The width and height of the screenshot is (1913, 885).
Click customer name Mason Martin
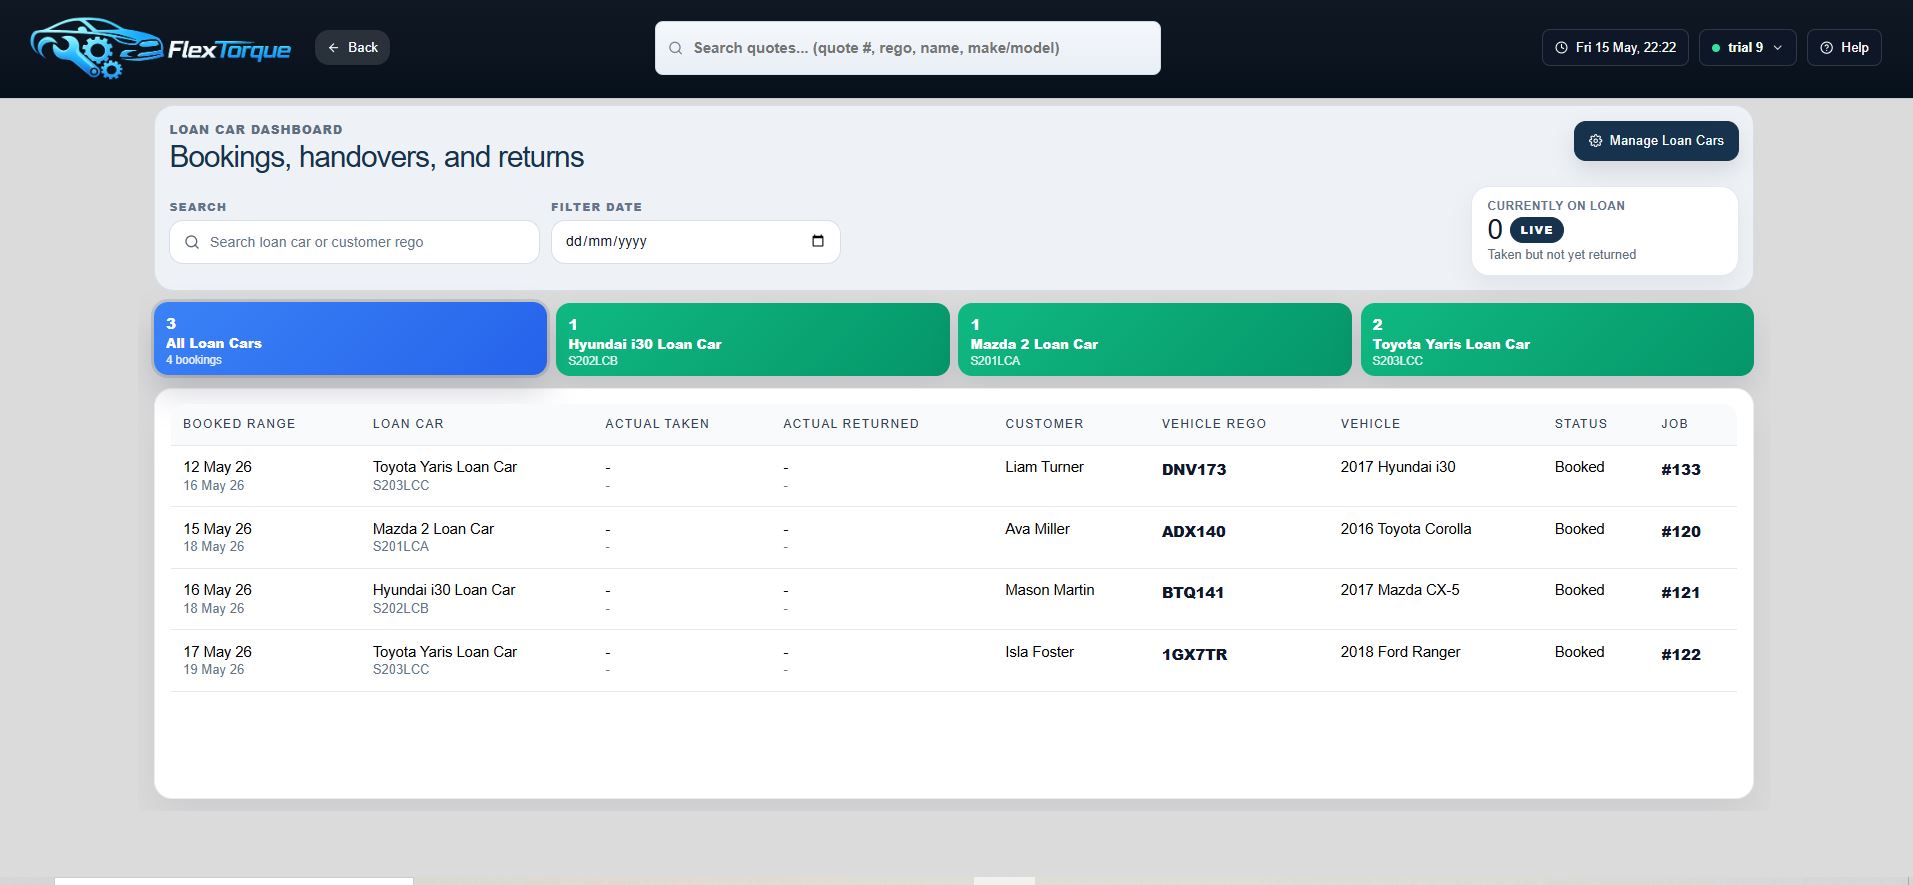tap(1049, 590)
